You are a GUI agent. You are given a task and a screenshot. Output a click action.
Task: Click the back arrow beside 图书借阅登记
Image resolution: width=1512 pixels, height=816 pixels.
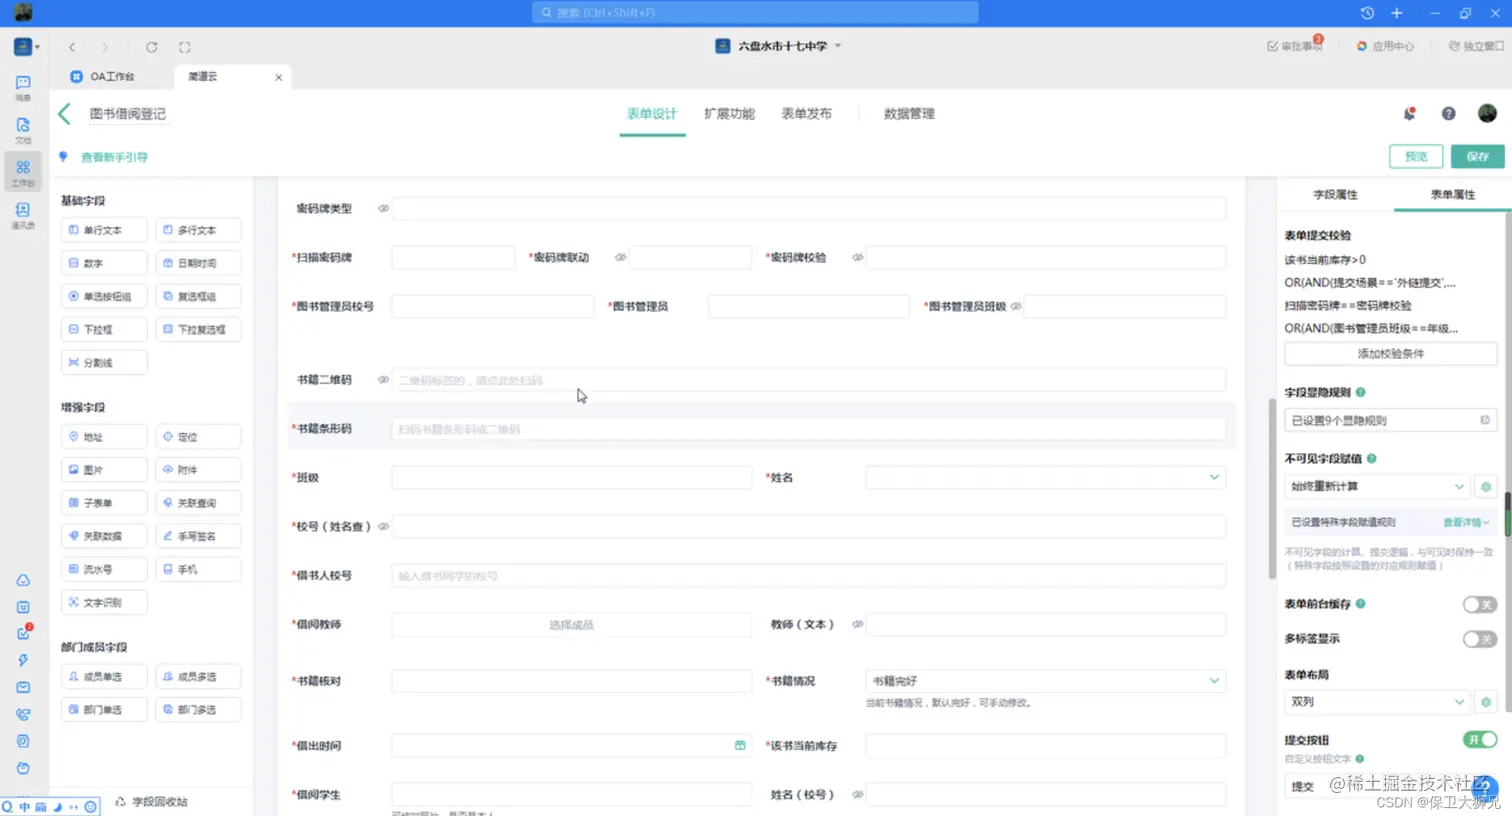click(x=65, y=114)
